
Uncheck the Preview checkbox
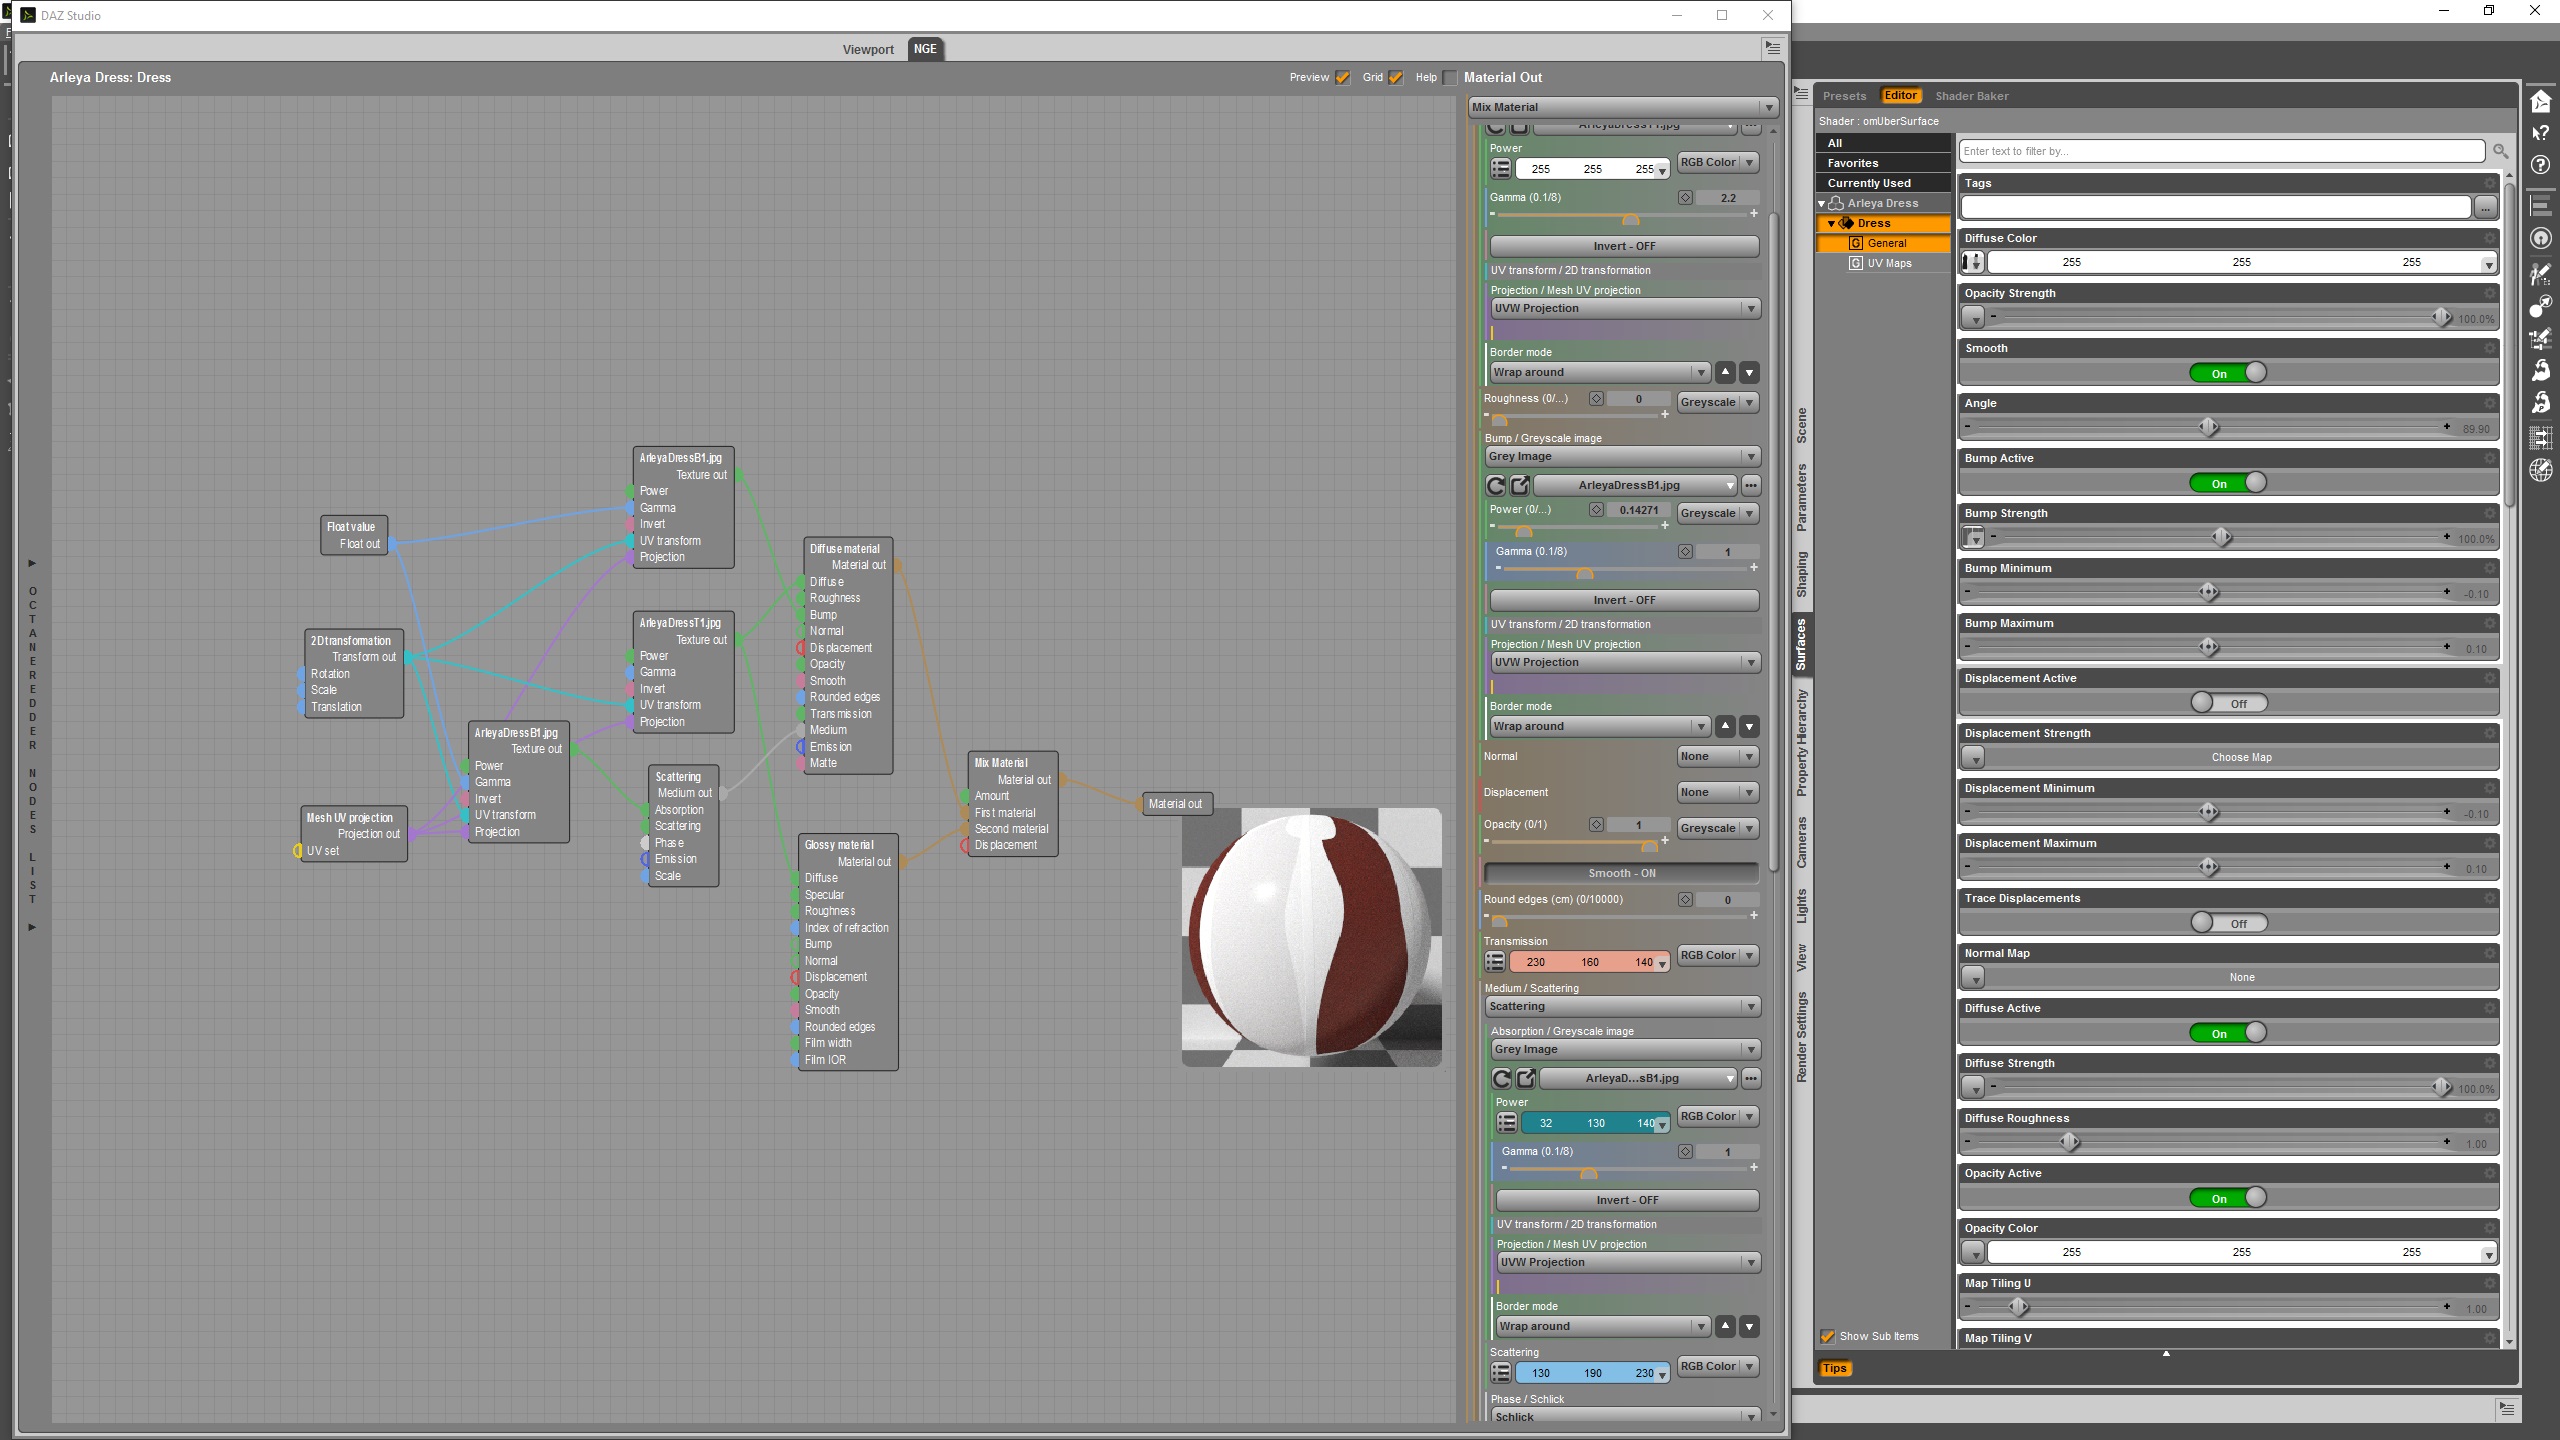[1343, 78]
